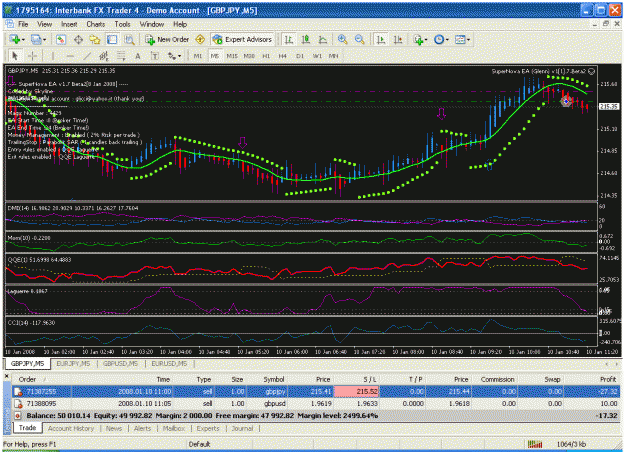Open the Periods clock dropdown
Image resolution: width=625 pixels, height=452 pixels.
(447, 40)
